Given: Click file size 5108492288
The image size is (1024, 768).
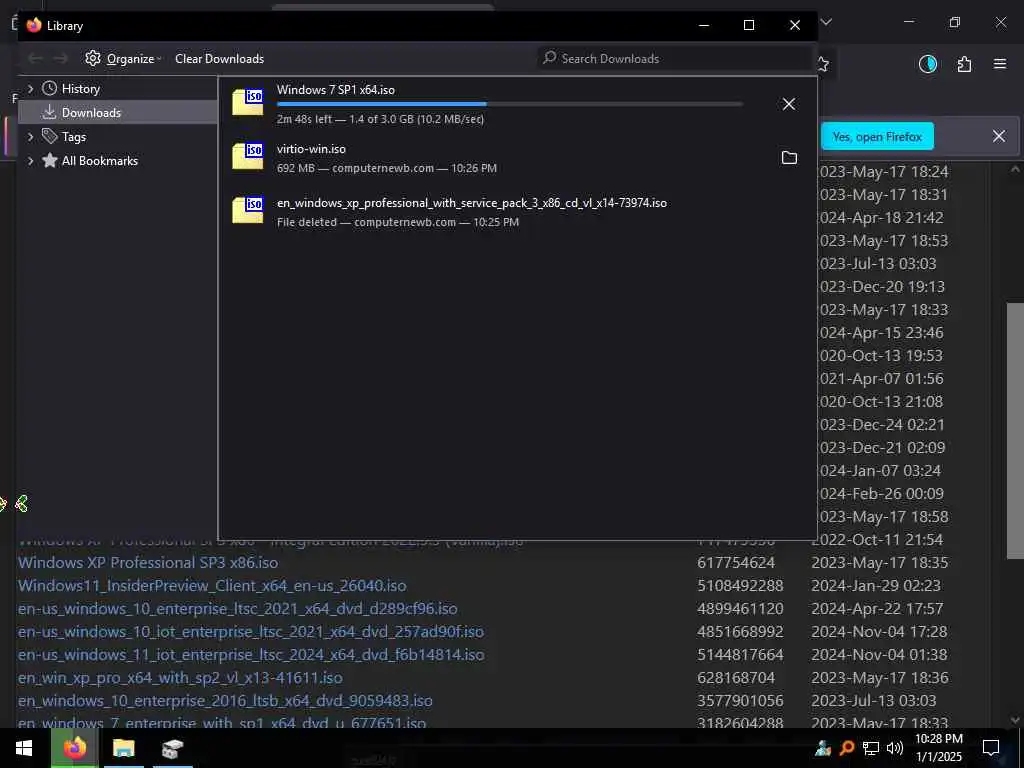Looking at the screenshot, I should [x=740, y=585].
